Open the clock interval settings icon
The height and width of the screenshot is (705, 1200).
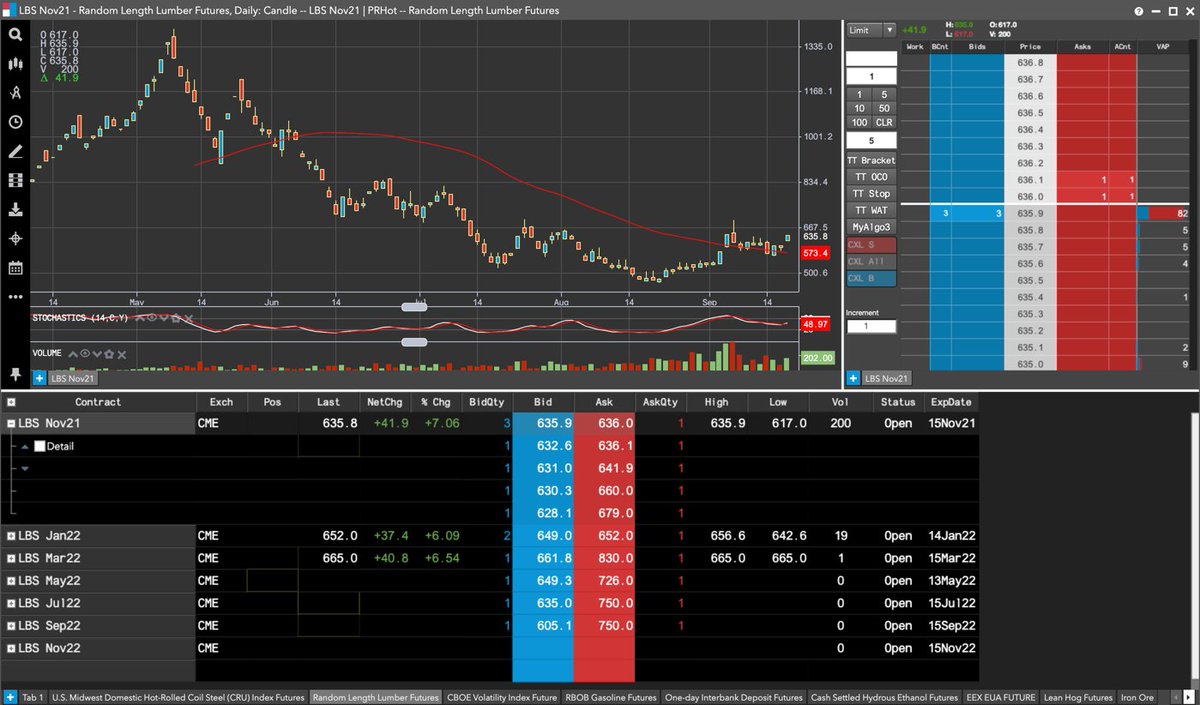coord(15,122)
